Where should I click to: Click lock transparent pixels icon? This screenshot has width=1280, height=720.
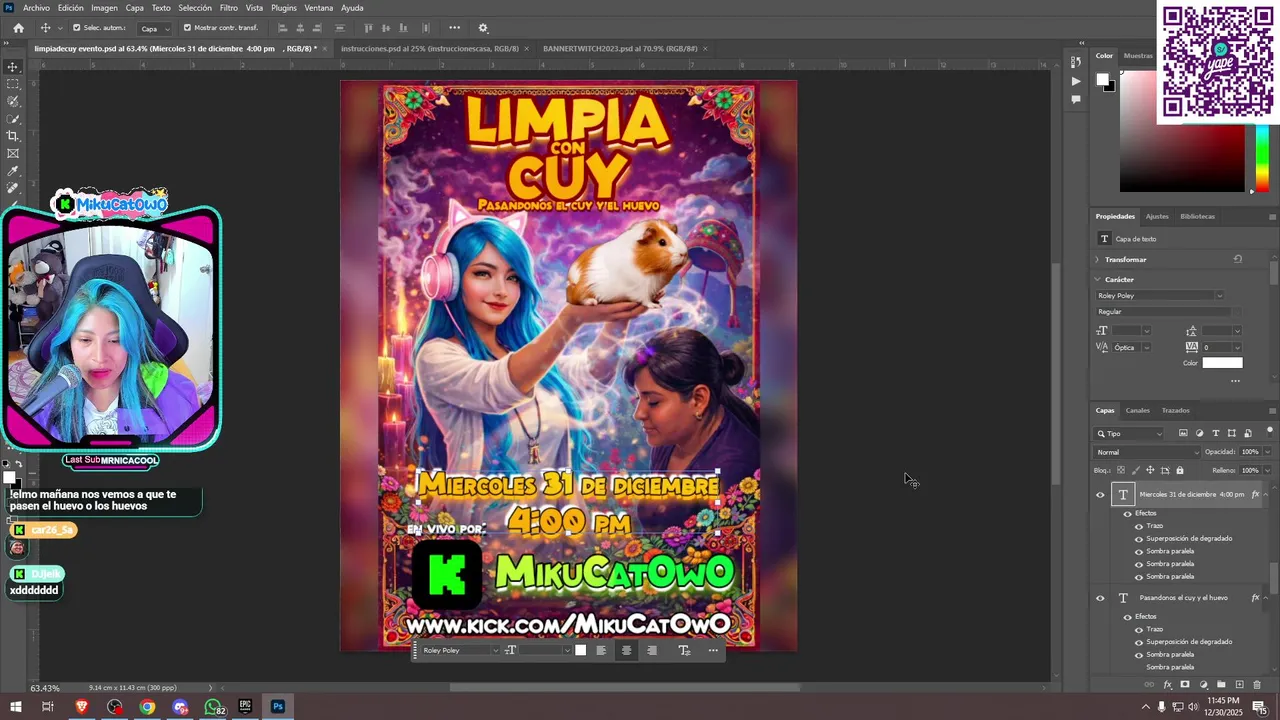coord(1120,470)
